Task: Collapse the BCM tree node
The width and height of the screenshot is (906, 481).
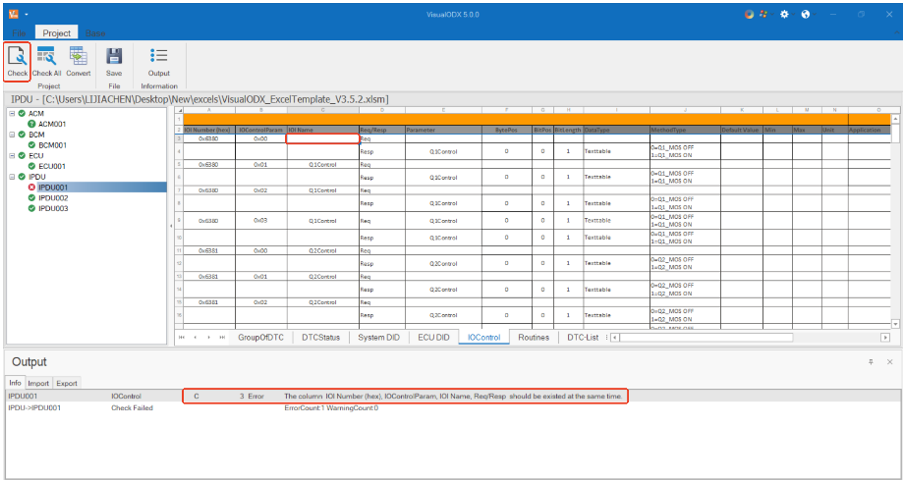Action: coord(10,134)
